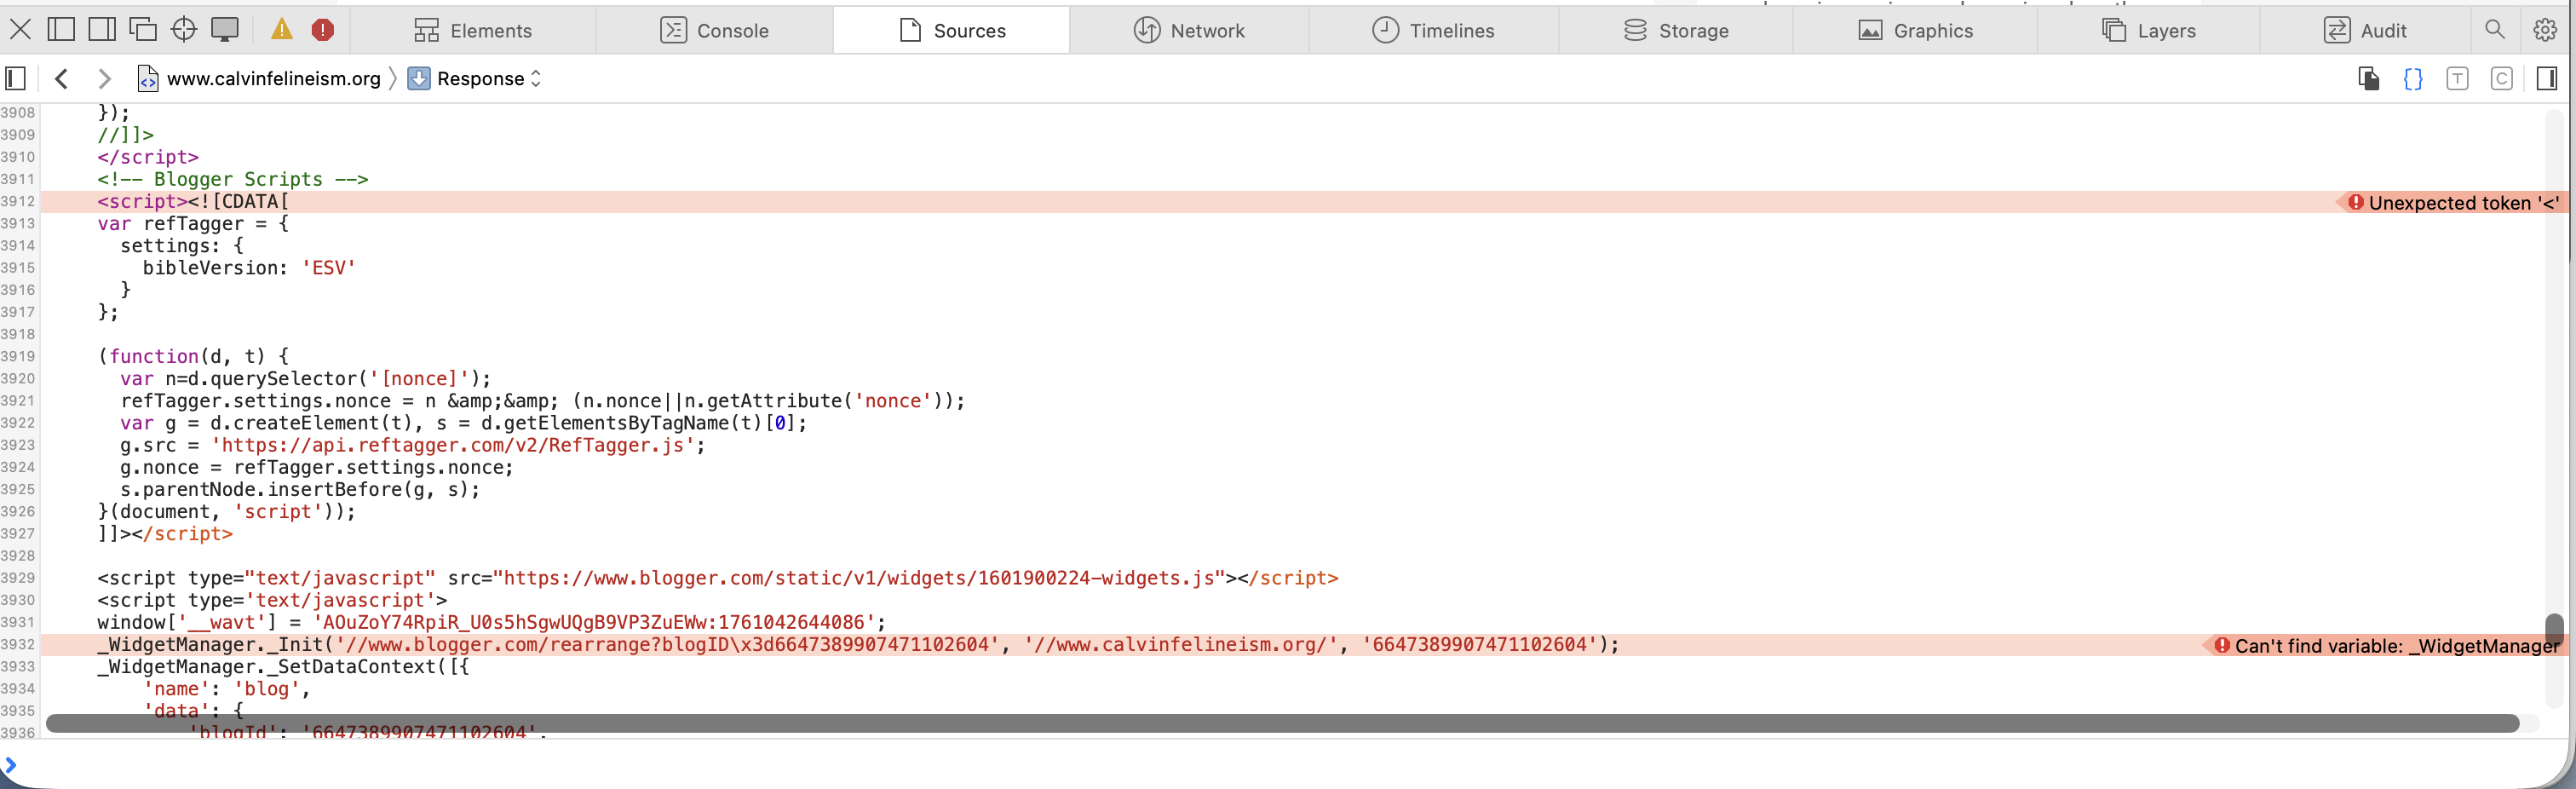The width and height of the screenshot is (2576, 789).
Task: View the Layers tab
Action: [x=2148, y=31]
